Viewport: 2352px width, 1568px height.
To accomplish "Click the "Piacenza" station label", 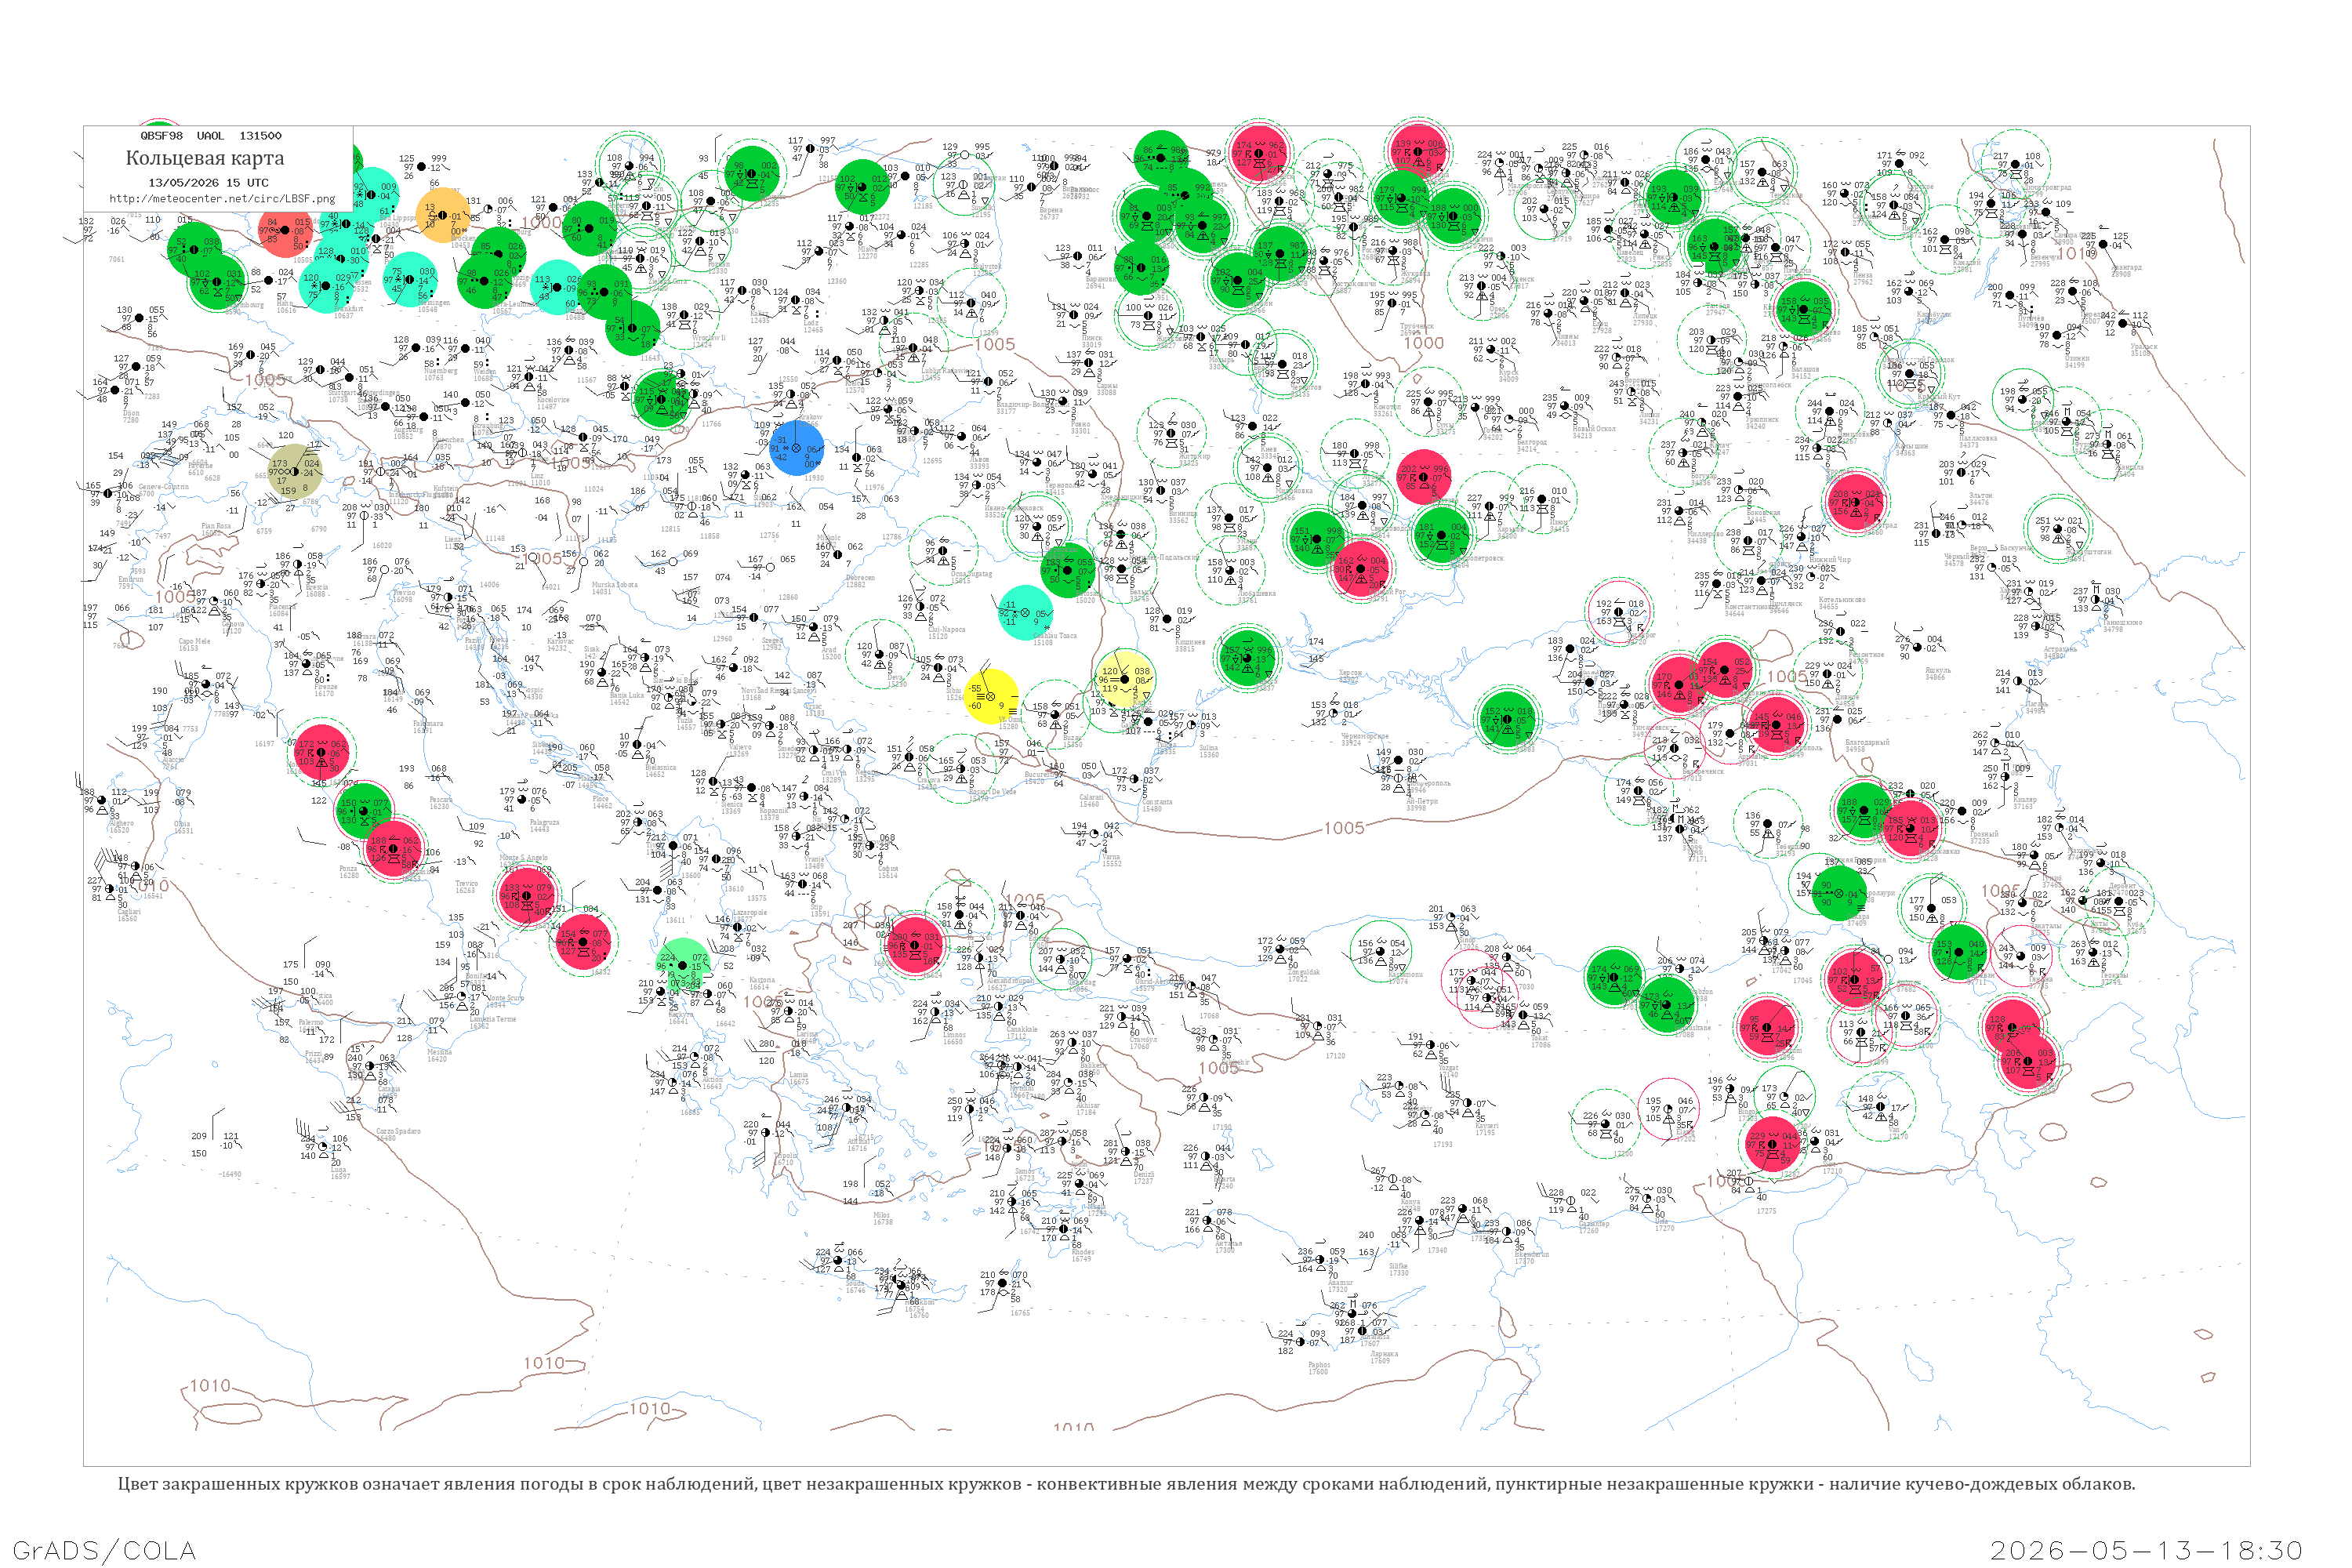I will [x=282, y=607].
